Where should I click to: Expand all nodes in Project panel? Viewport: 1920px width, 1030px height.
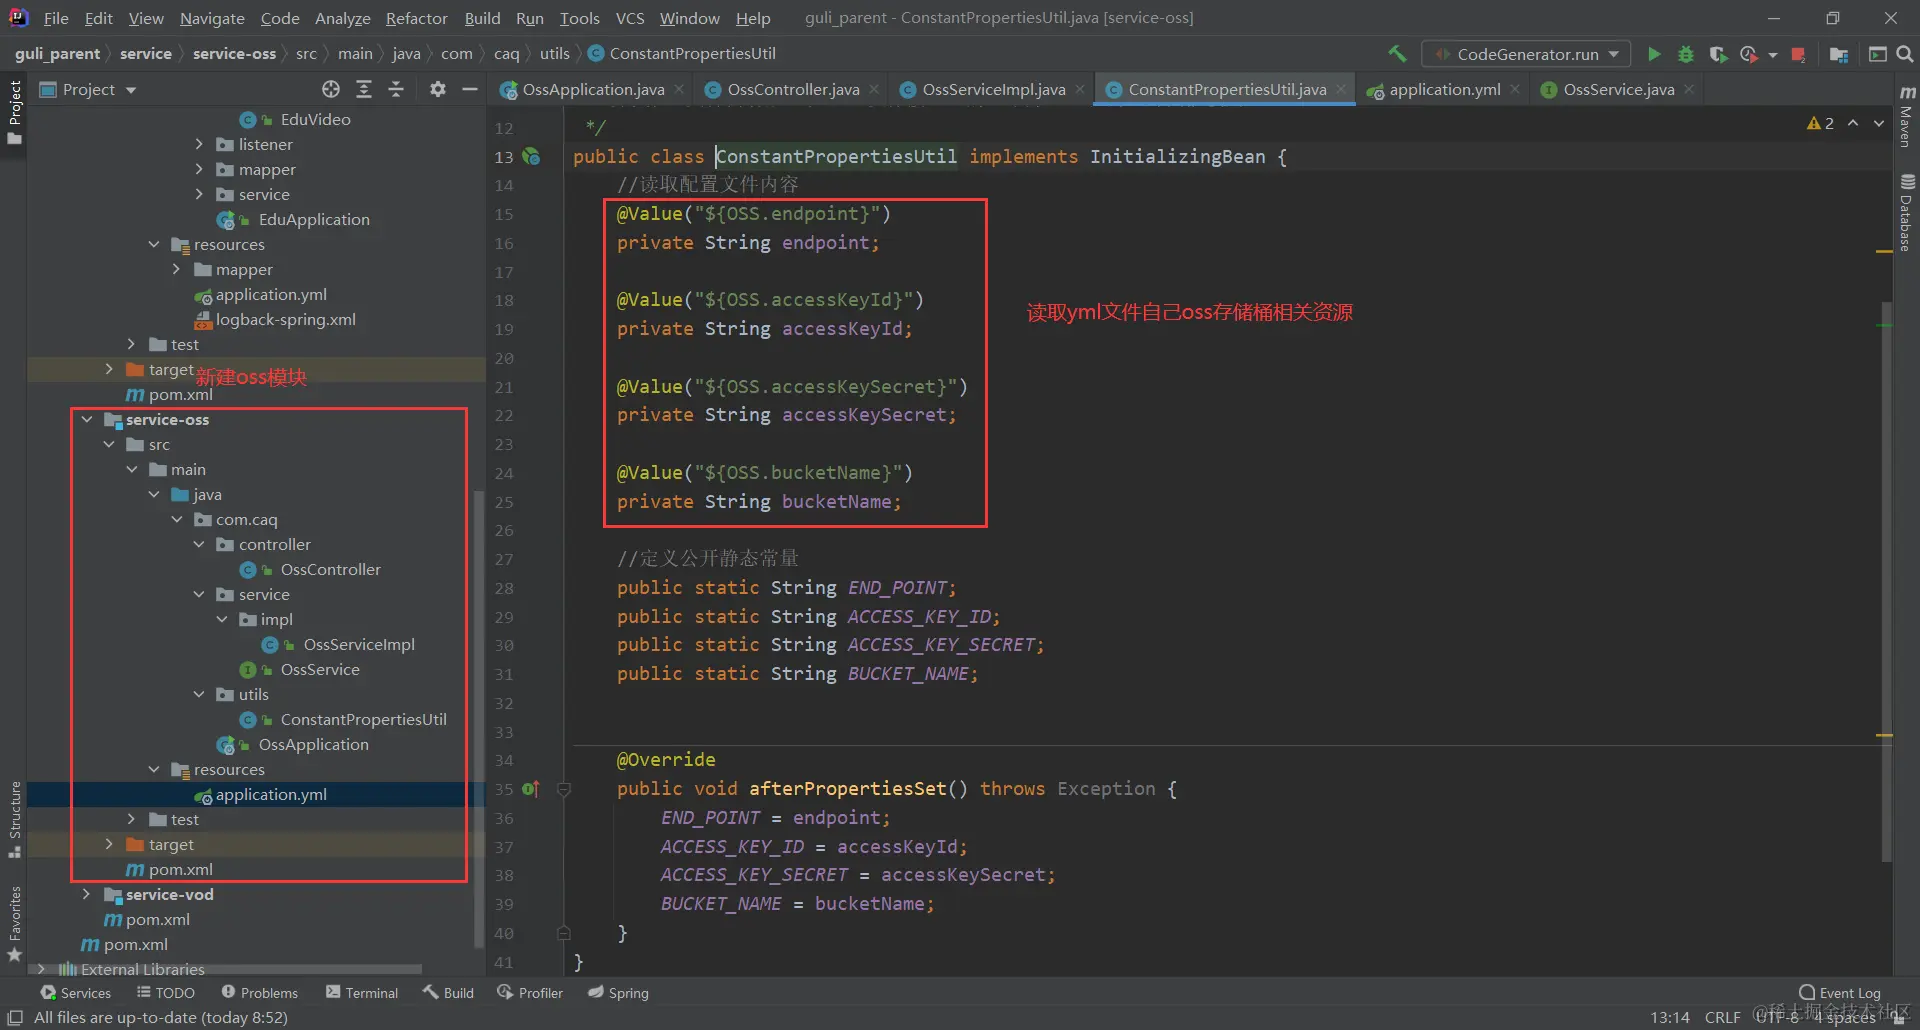click(x=364, y=89)
